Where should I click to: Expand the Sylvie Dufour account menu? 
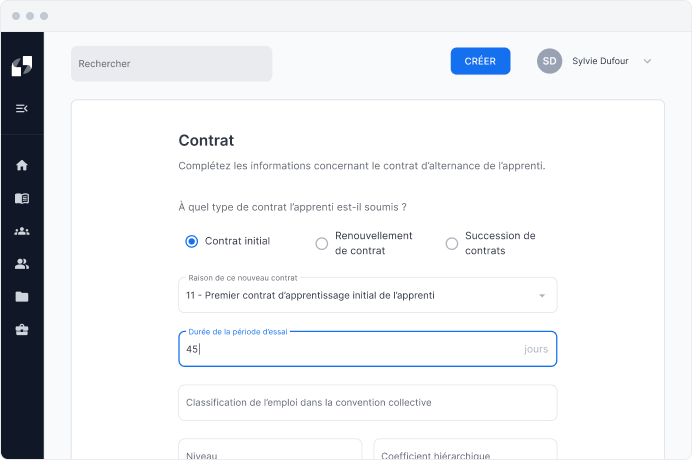pyautogui.click(x=647, y=61)
